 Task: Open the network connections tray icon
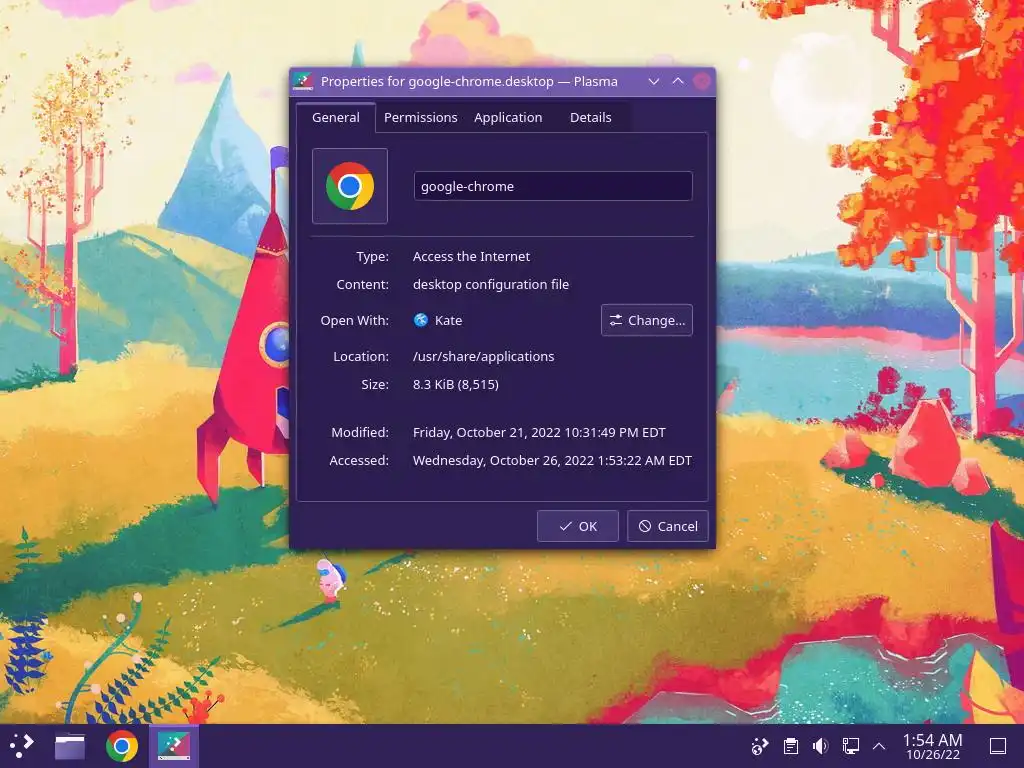click(850, 746)
